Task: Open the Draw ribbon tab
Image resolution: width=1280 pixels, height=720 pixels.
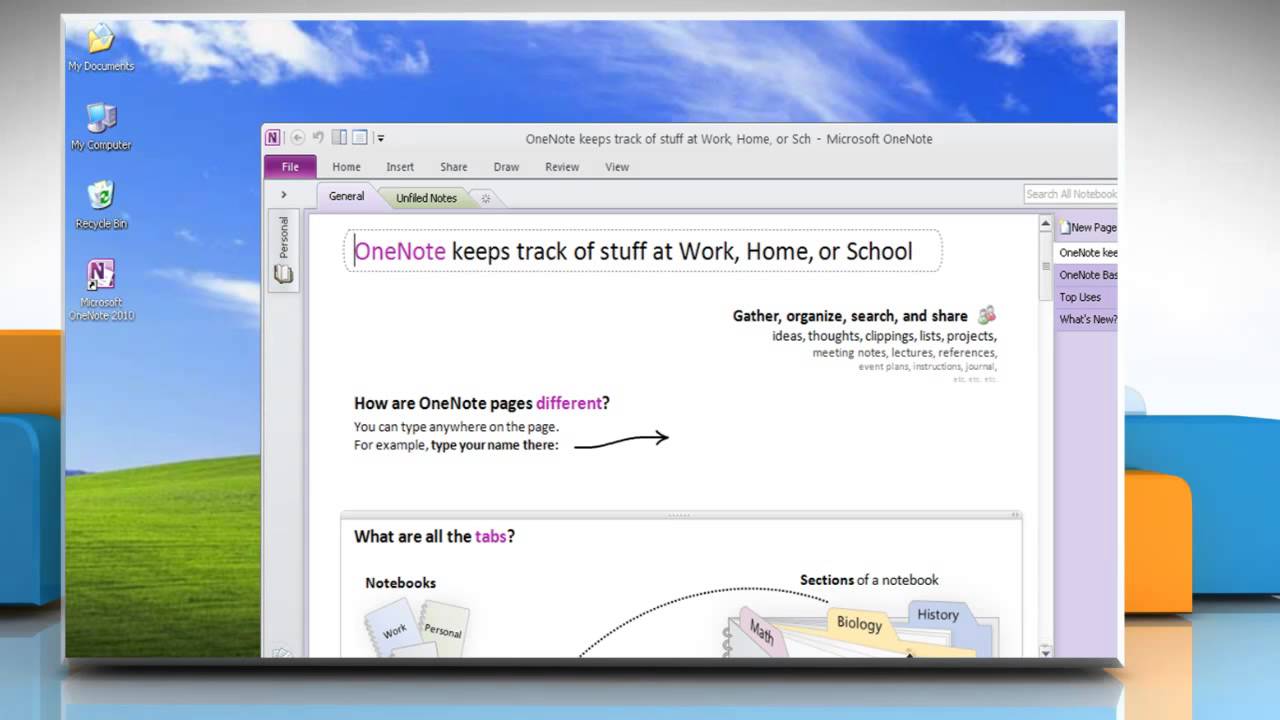Action: [x=506, y=167]
